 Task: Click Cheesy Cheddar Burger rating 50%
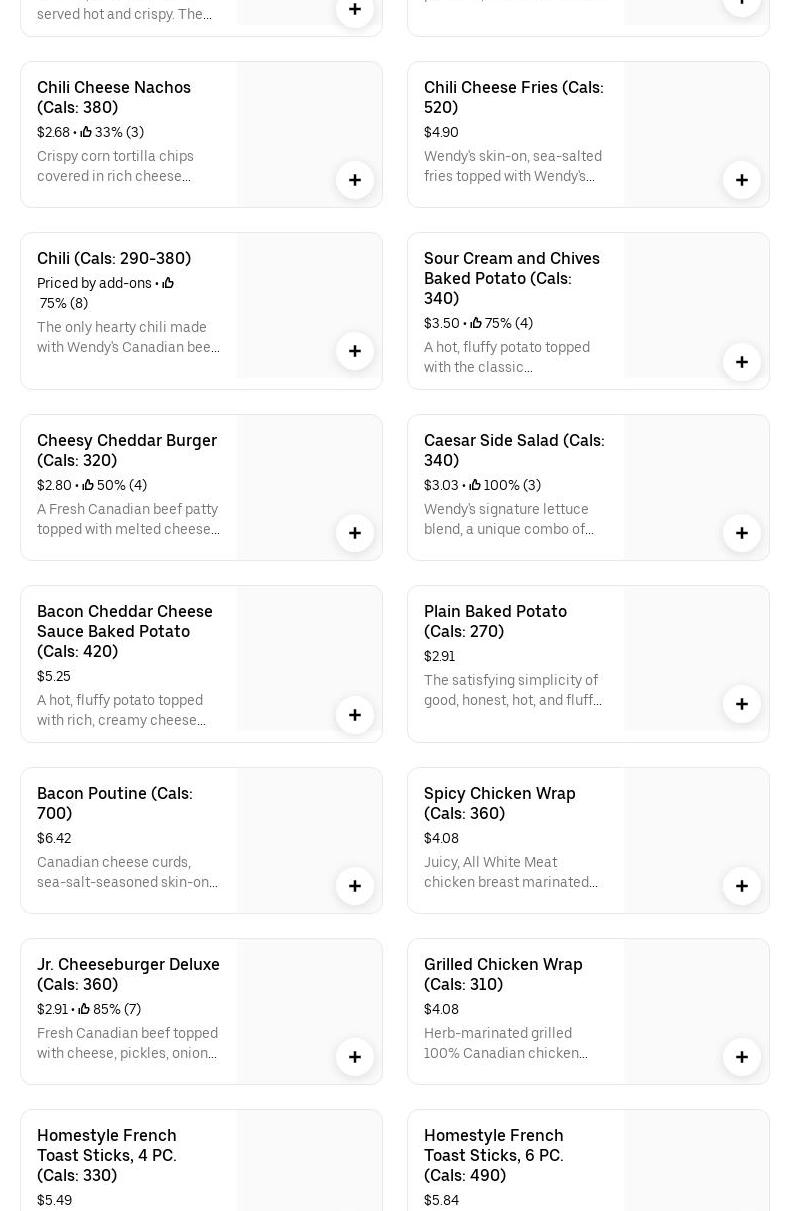(116, 485)
